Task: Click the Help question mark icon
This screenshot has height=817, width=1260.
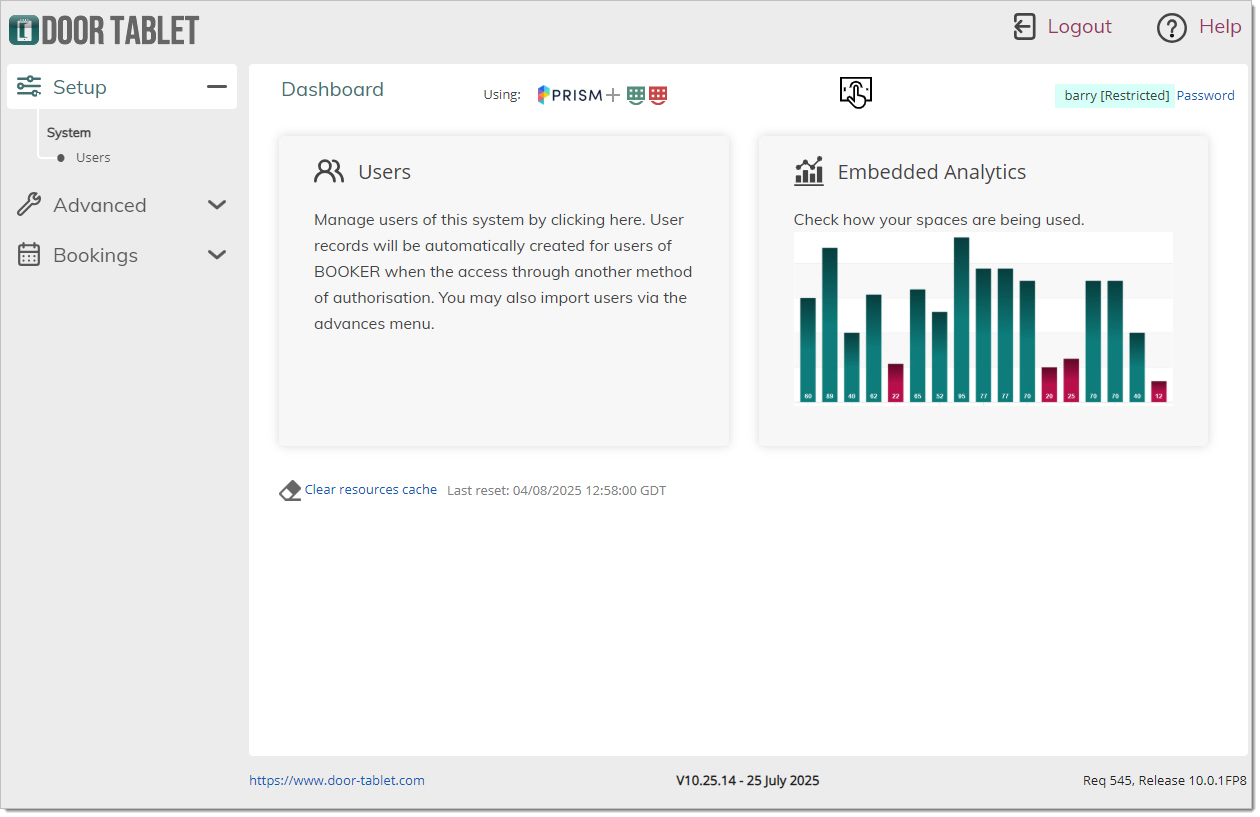Action: pos(1171,28)
